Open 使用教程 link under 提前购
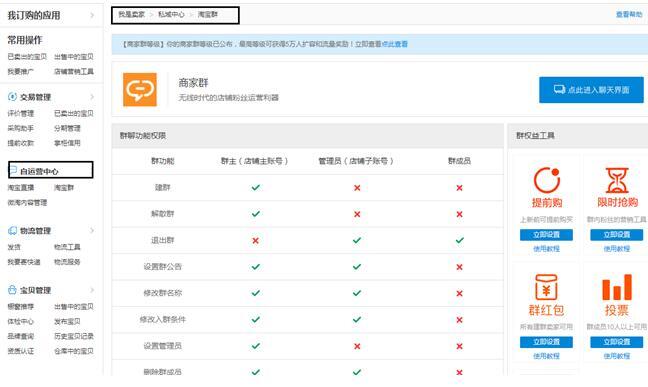This screenshot has width=648, height=387. click(546, 248)
